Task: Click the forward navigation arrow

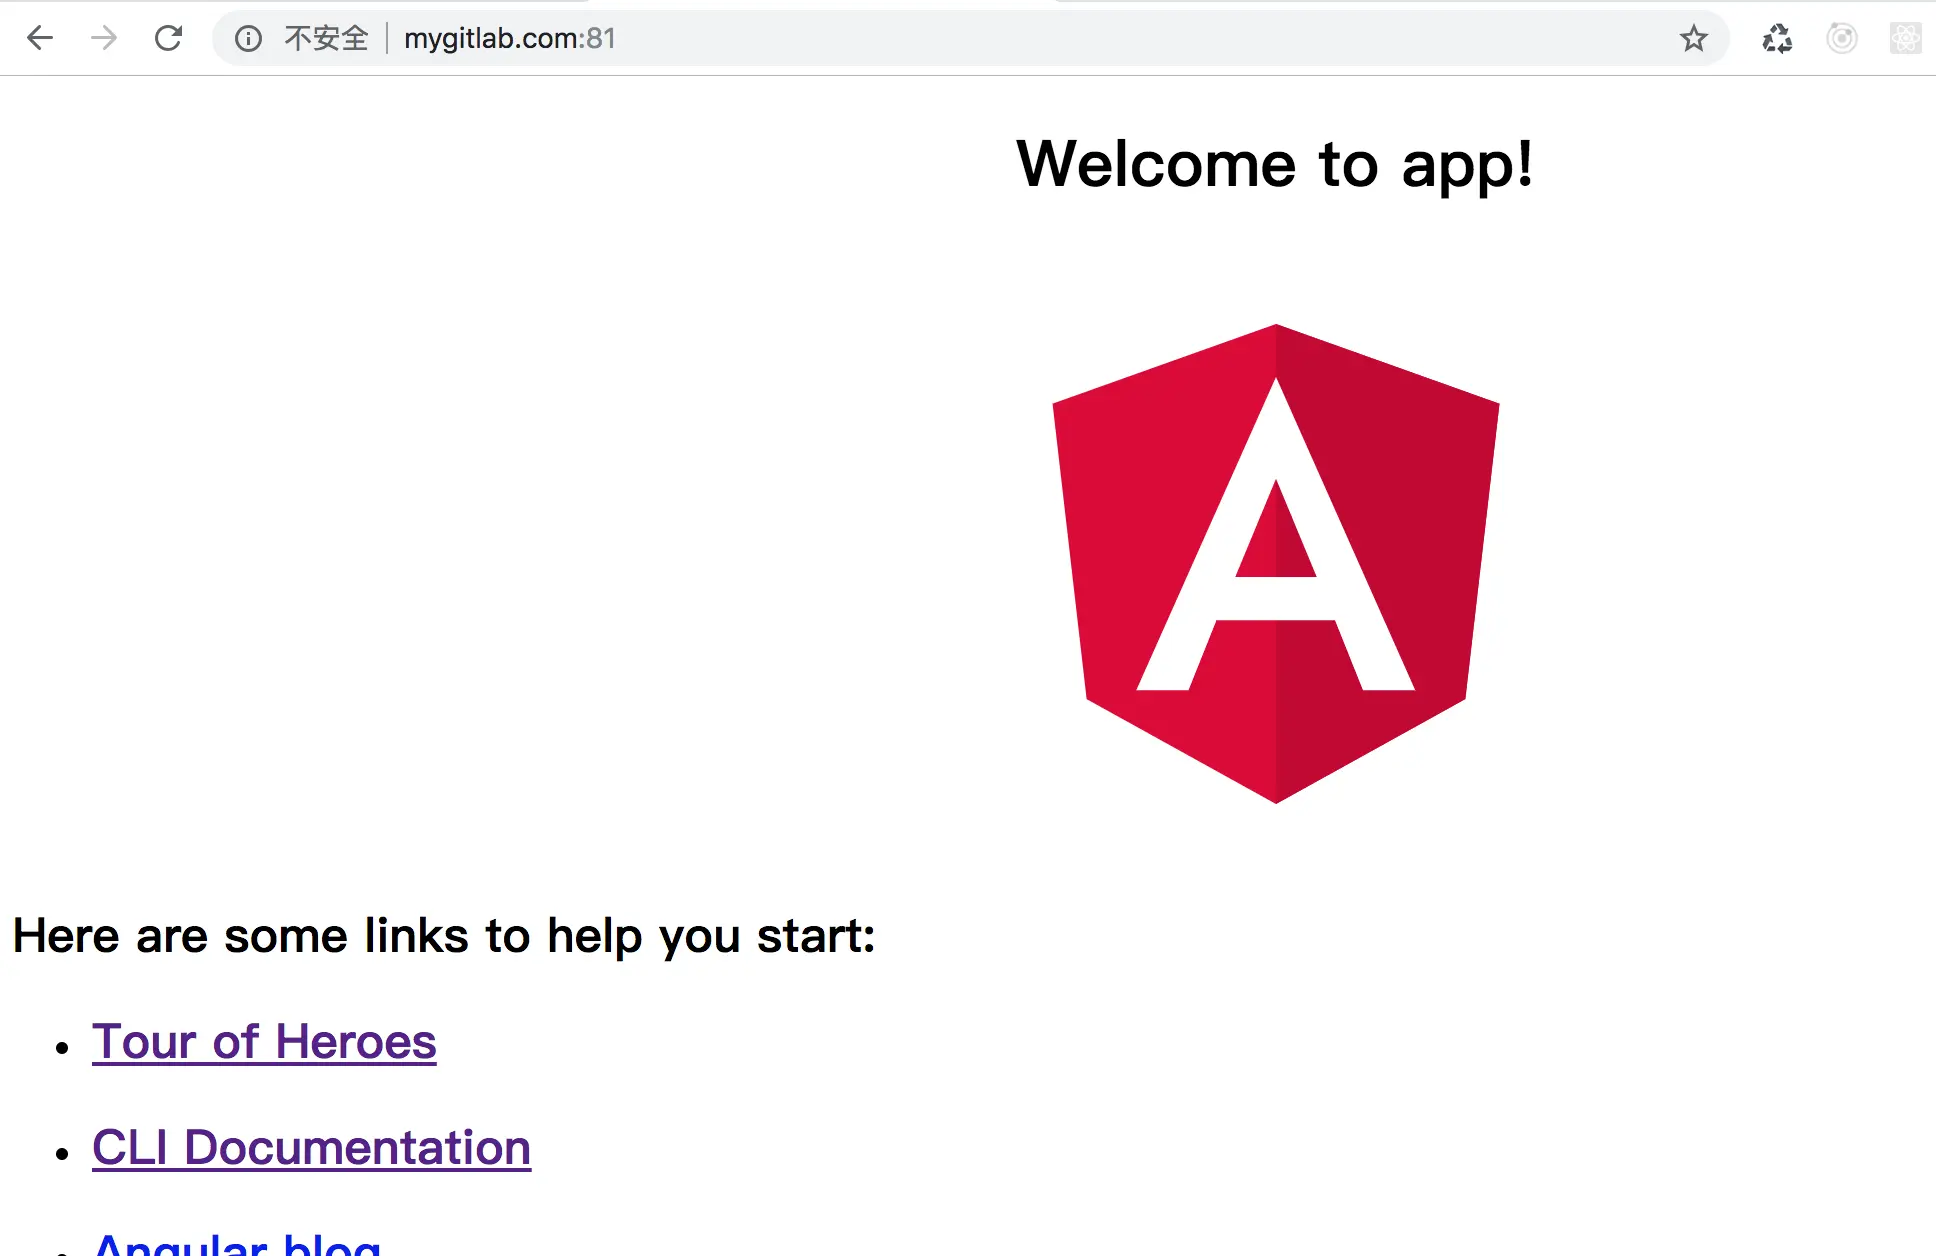Action: tap(104, 38)
